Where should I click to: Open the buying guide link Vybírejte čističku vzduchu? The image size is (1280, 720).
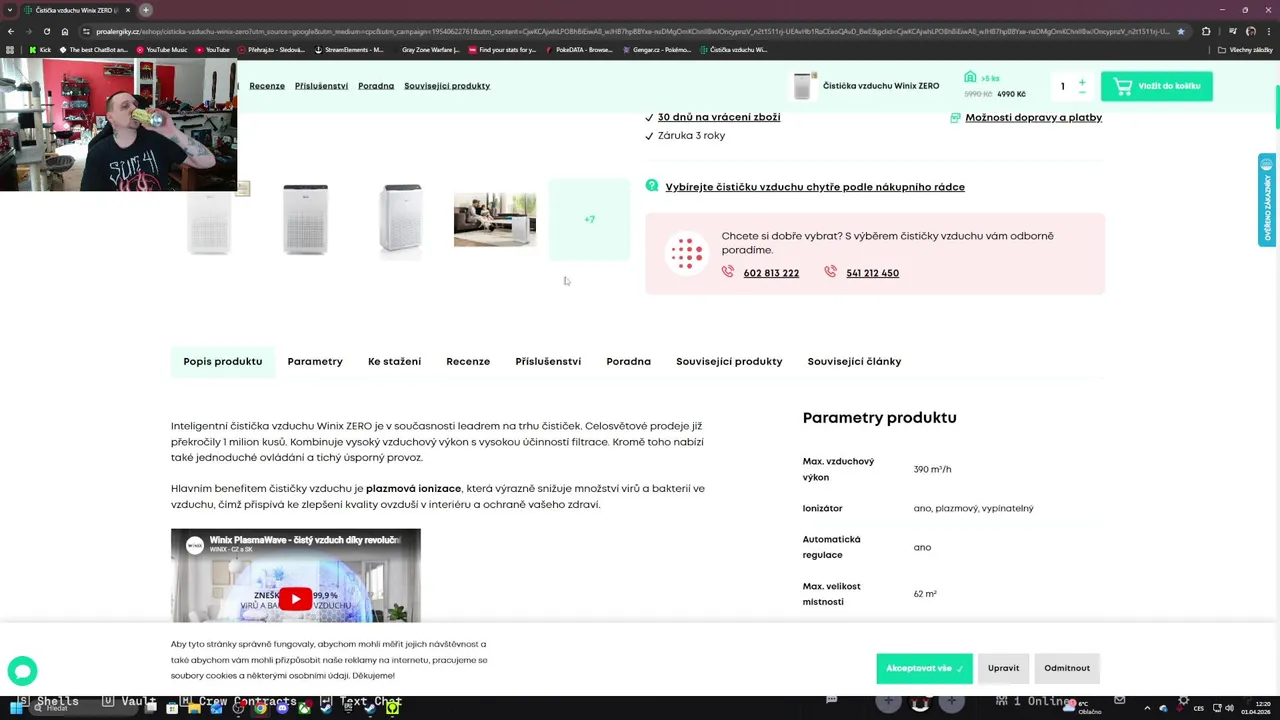815,187
